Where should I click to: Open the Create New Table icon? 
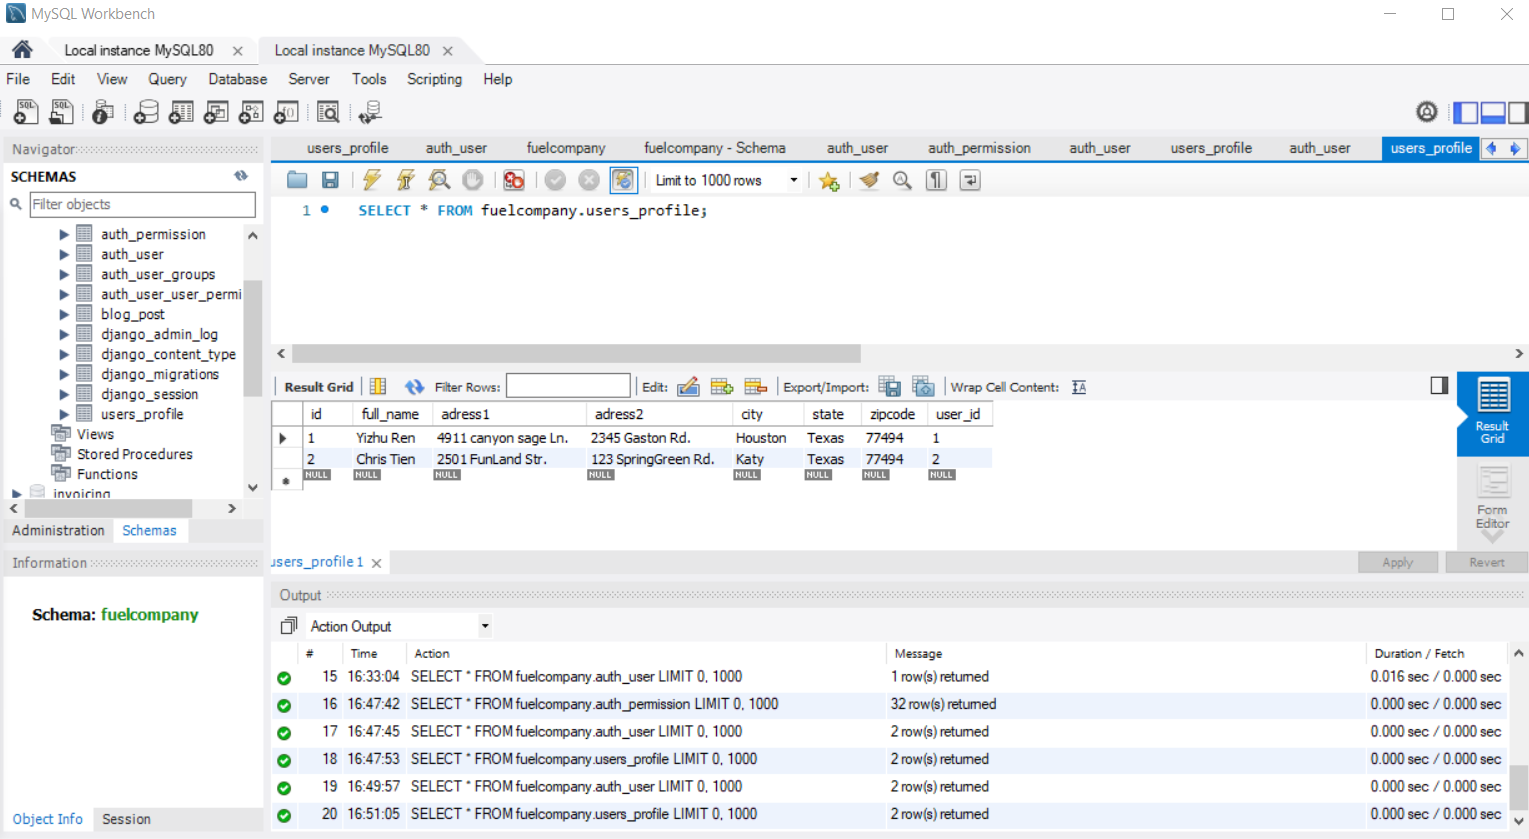[181, 111]
